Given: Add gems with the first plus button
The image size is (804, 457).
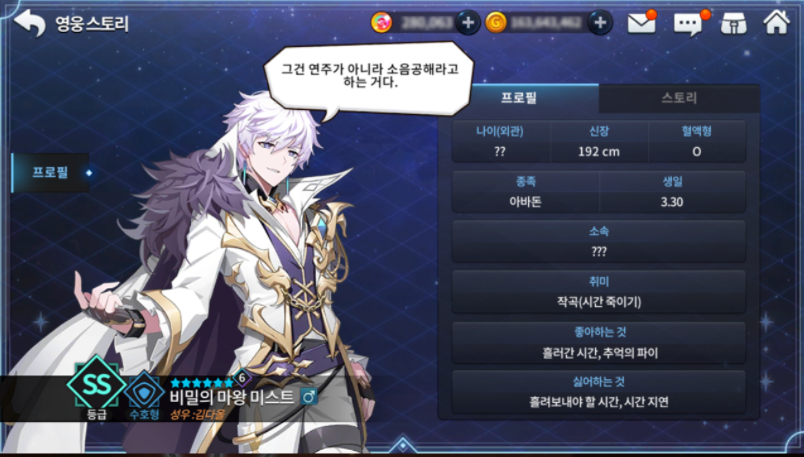Looking at the screenshot, I should point(468,23).
